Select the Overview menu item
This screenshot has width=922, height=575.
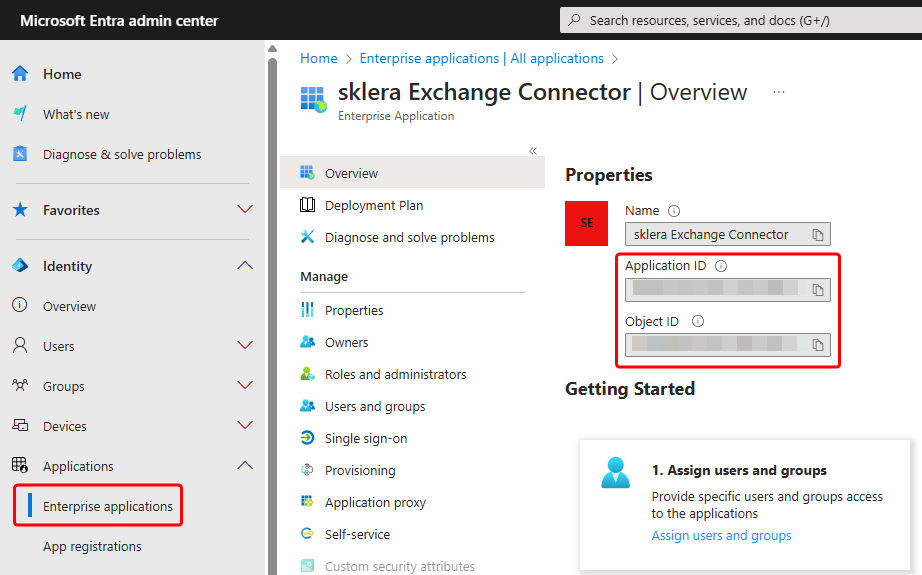tap(413, 172)
